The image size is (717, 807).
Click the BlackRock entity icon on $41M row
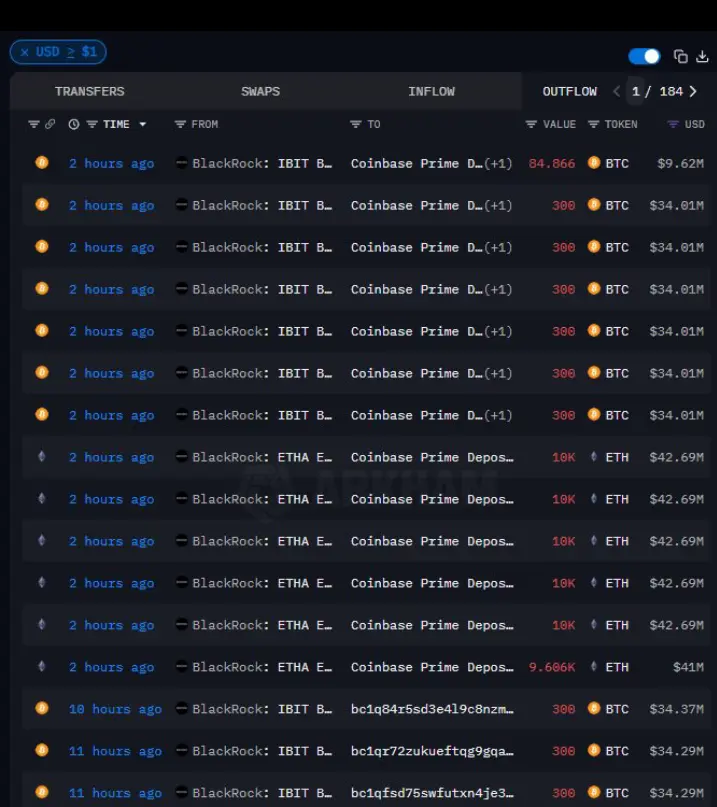tap(181, 666)
